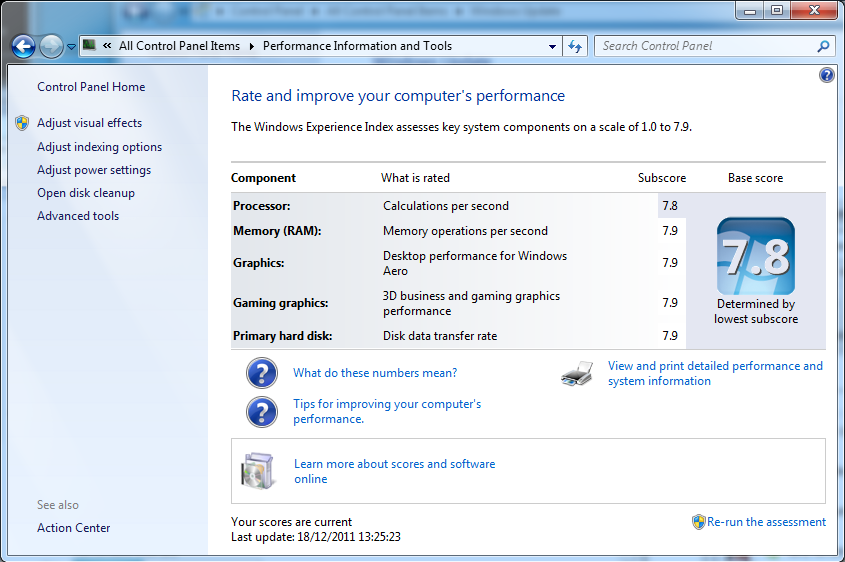Click the Component column header
This screenshot has width=845, height=562.
tap(264, 178)
